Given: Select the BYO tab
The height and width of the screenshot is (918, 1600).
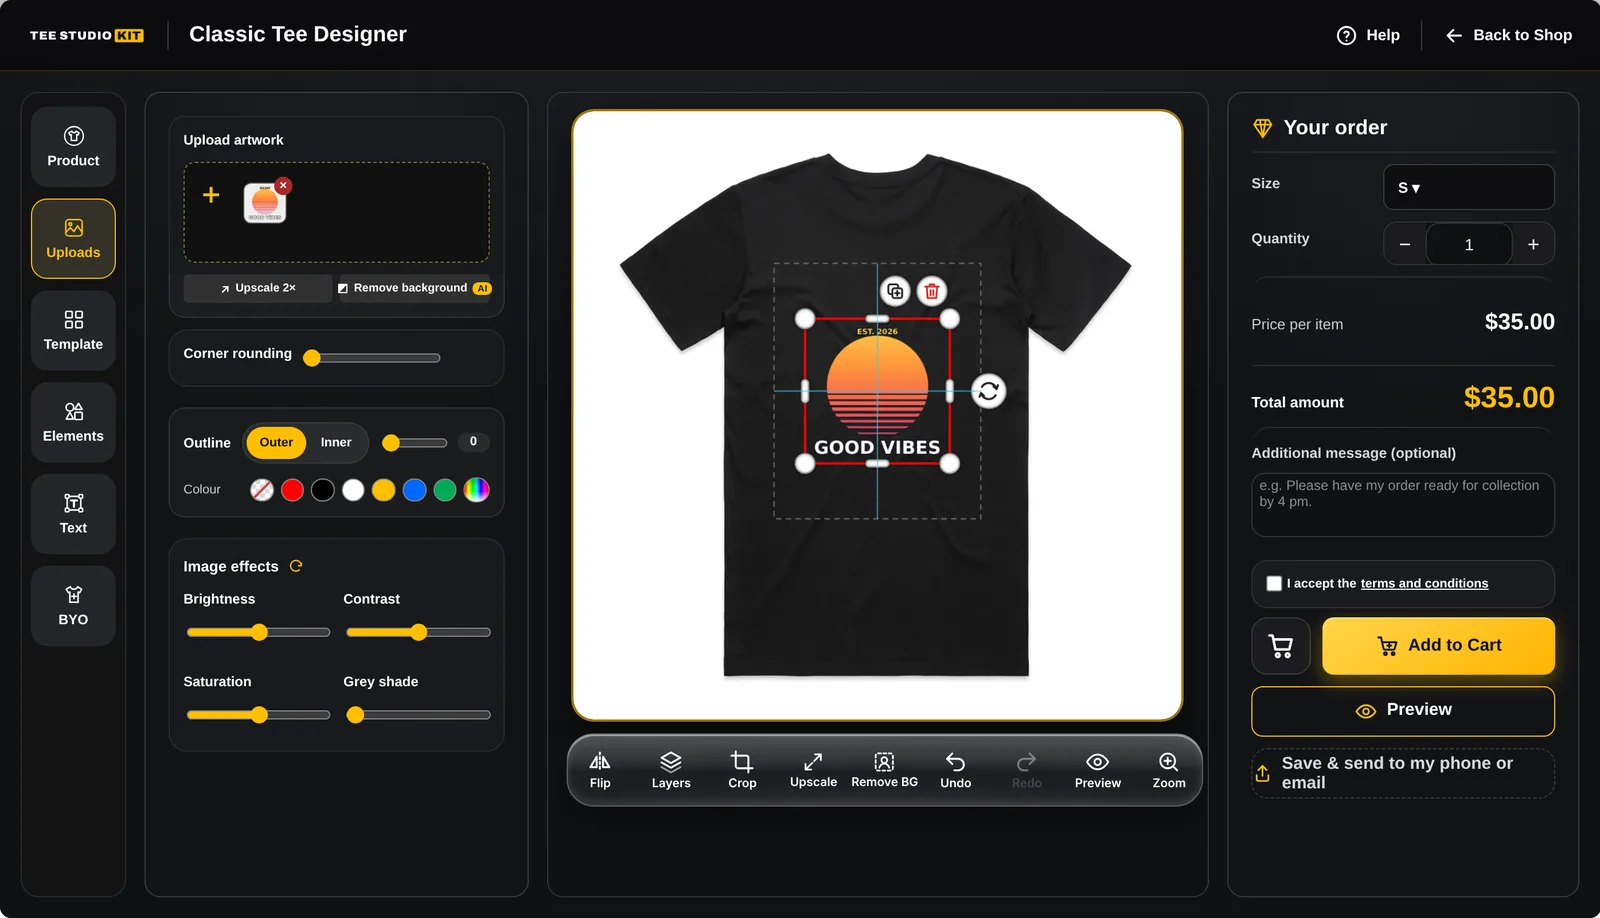Looking at the screenshot, I should click(x=73, y=606).
